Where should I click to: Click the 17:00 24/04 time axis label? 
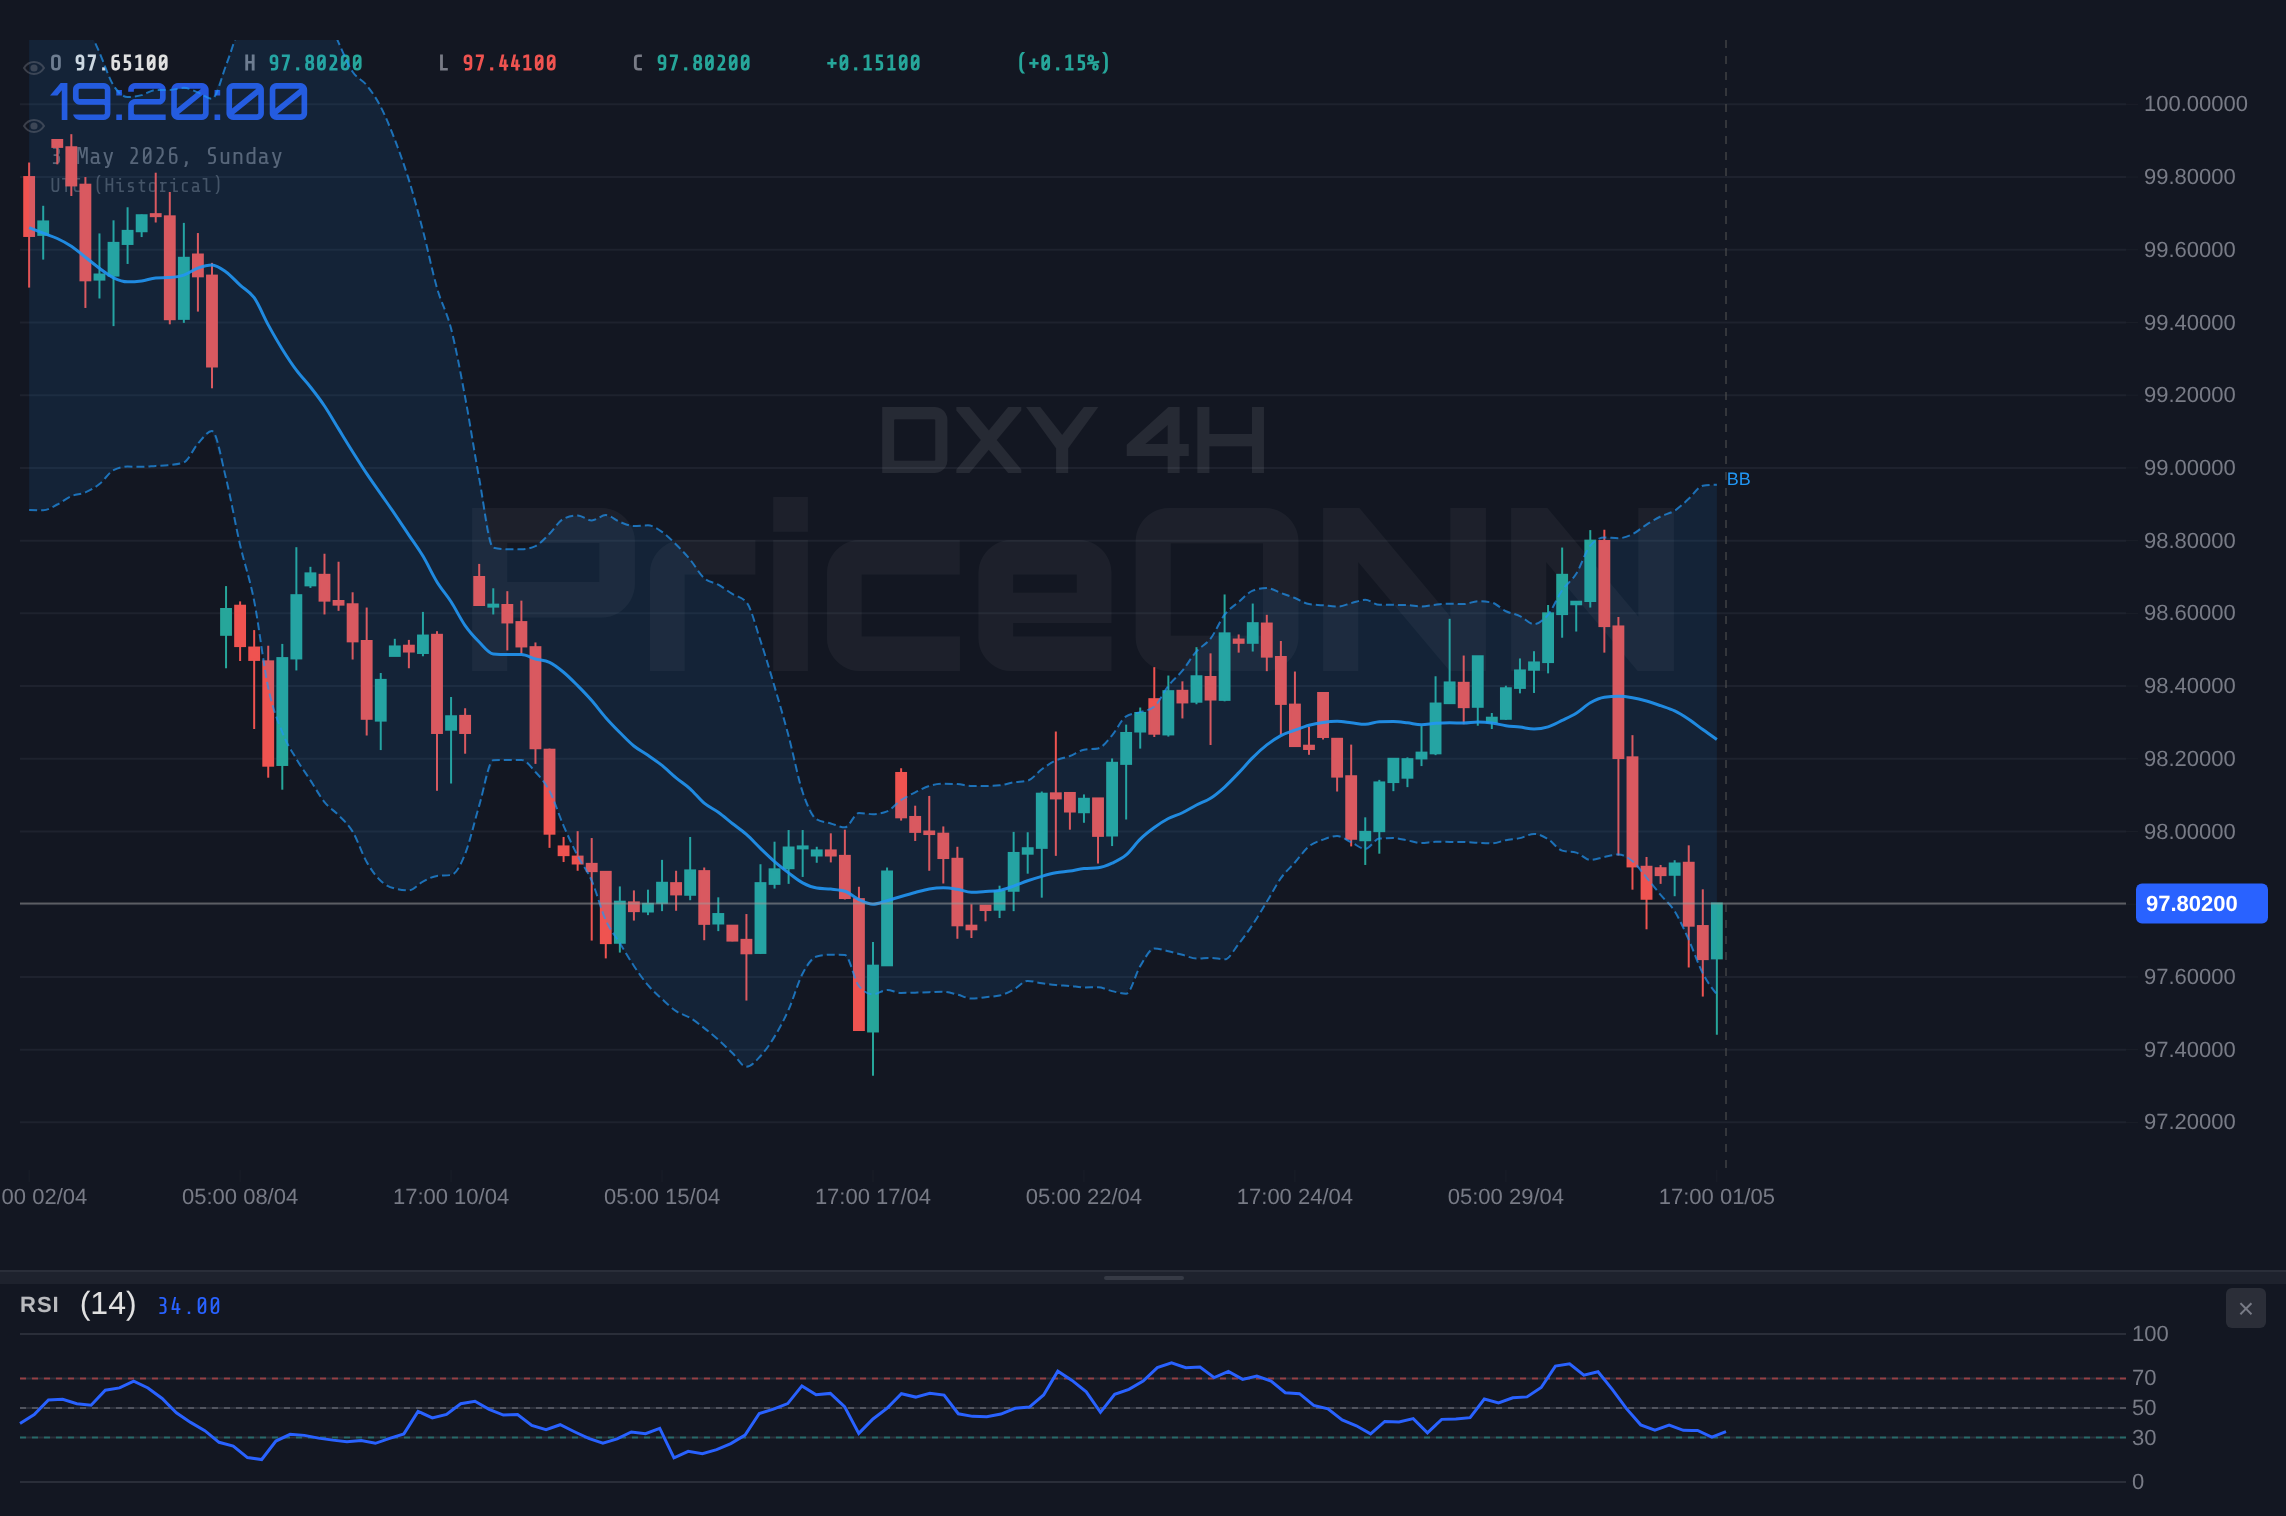1295,1197
